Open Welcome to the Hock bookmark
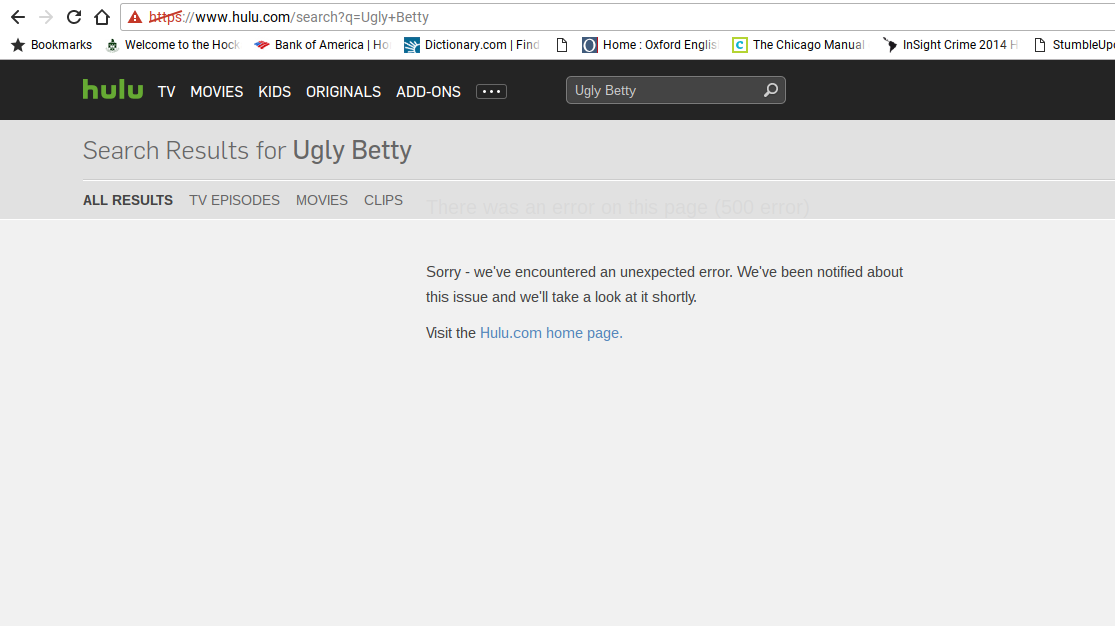Screen dimensions: 1115x626 [x=172, y=45]
